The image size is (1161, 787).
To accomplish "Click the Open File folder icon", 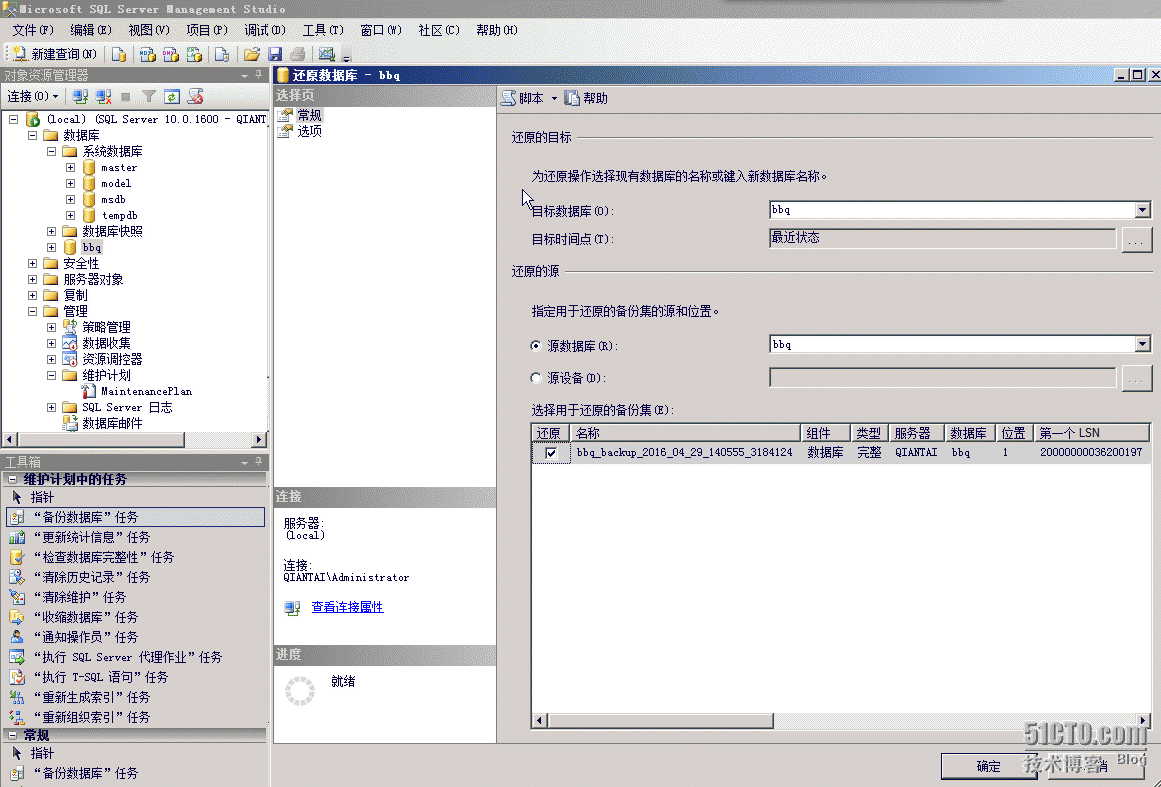I will point(252,54).
